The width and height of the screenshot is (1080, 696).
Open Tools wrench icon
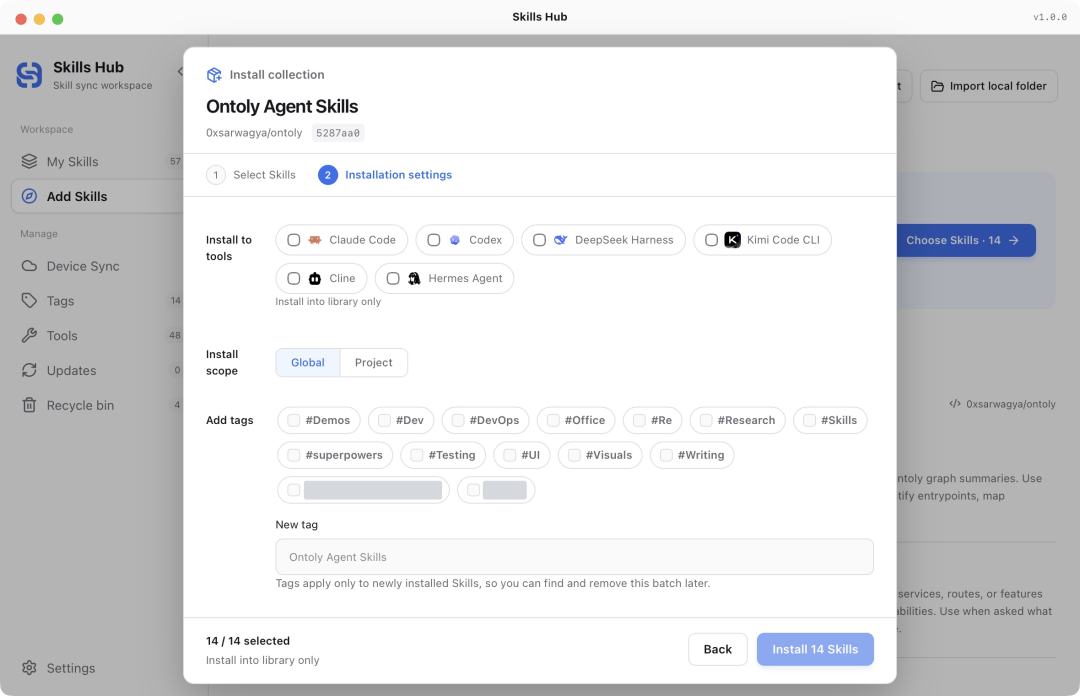click(x=29, y=336)
